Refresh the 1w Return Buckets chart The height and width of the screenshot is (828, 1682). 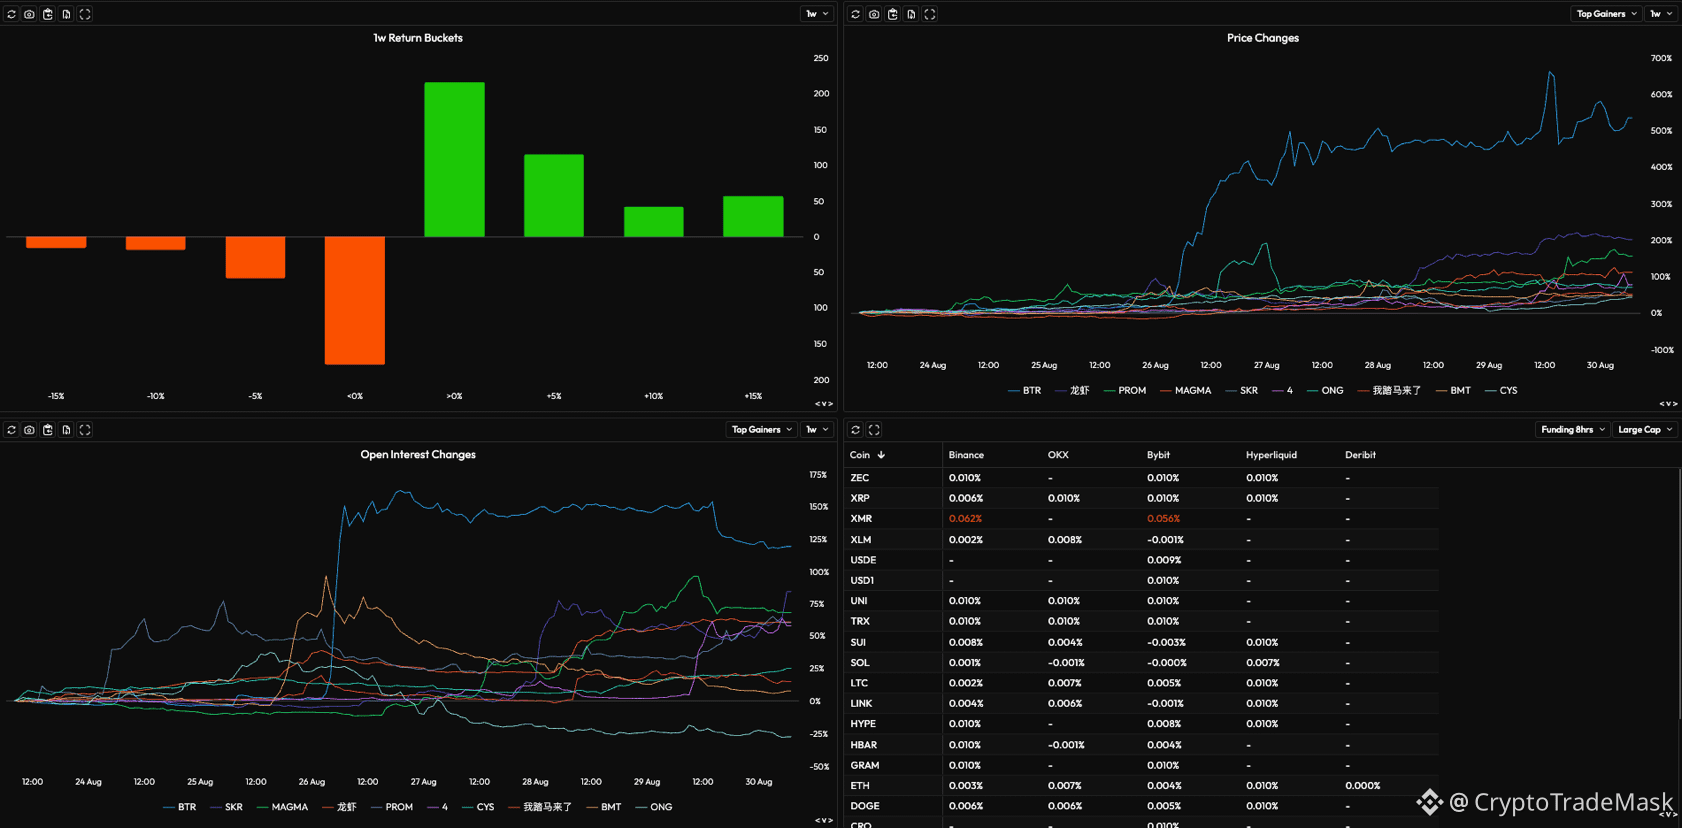pyautogui.click(x=11, y=14)
